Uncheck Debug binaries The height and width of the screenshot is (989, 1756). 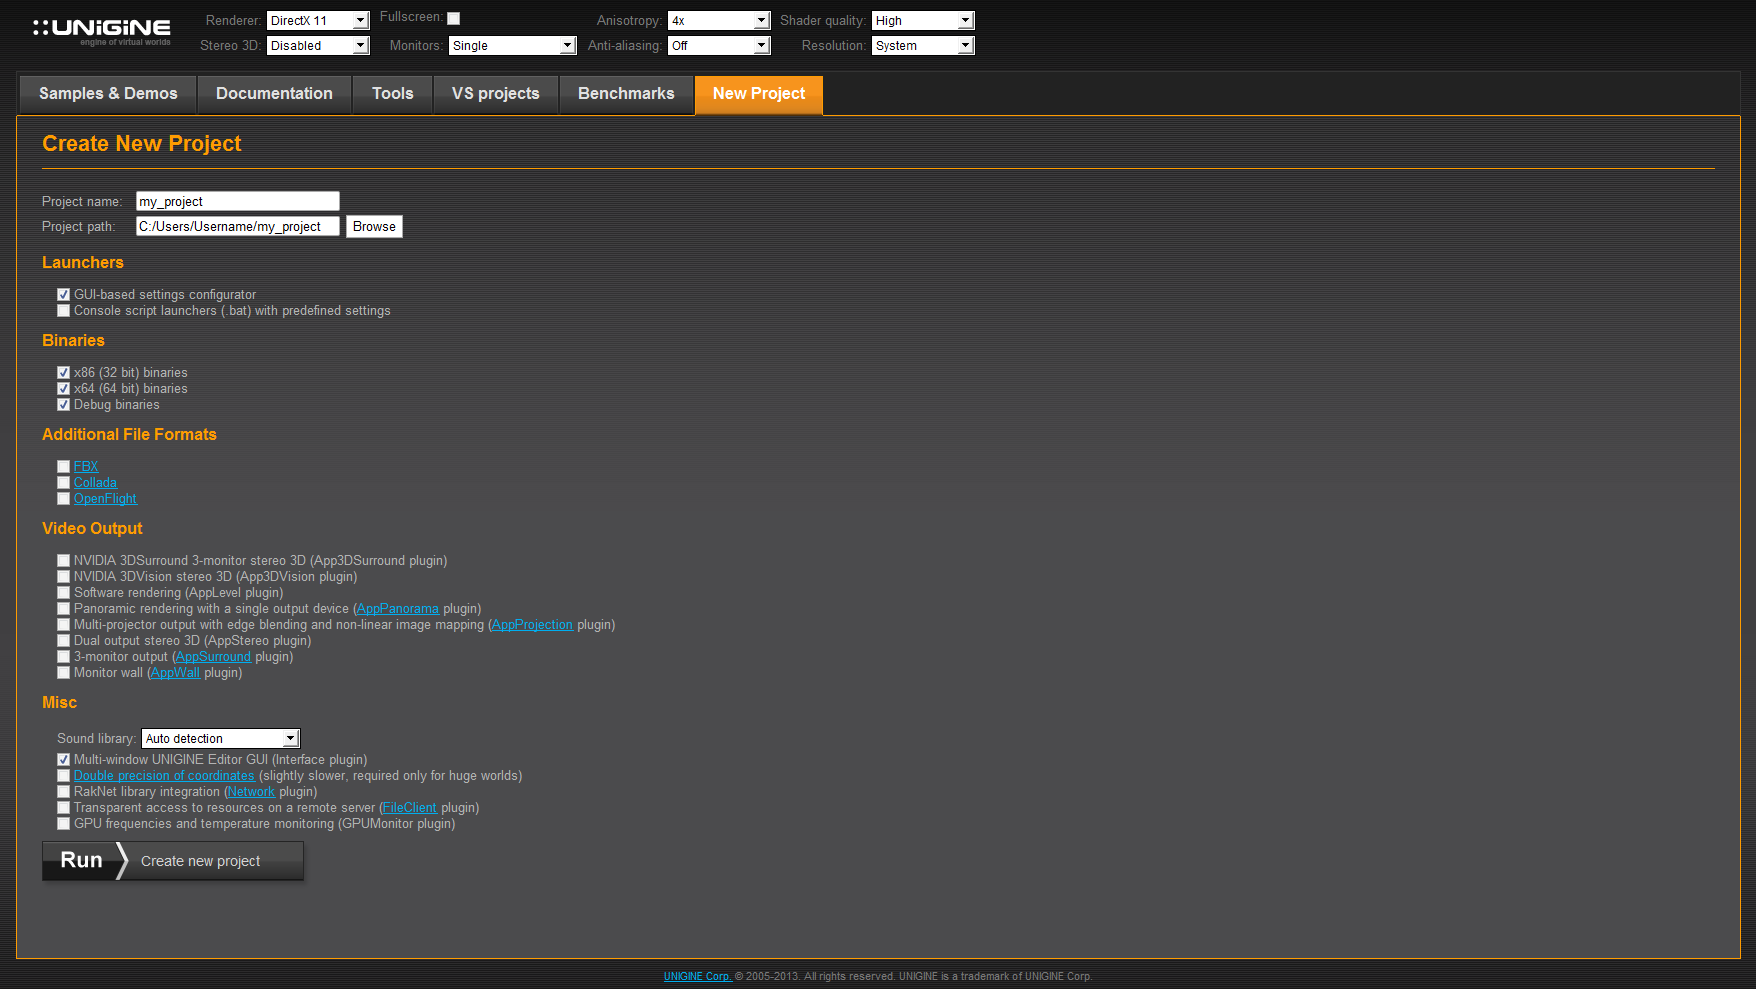[x=64, y=404]
